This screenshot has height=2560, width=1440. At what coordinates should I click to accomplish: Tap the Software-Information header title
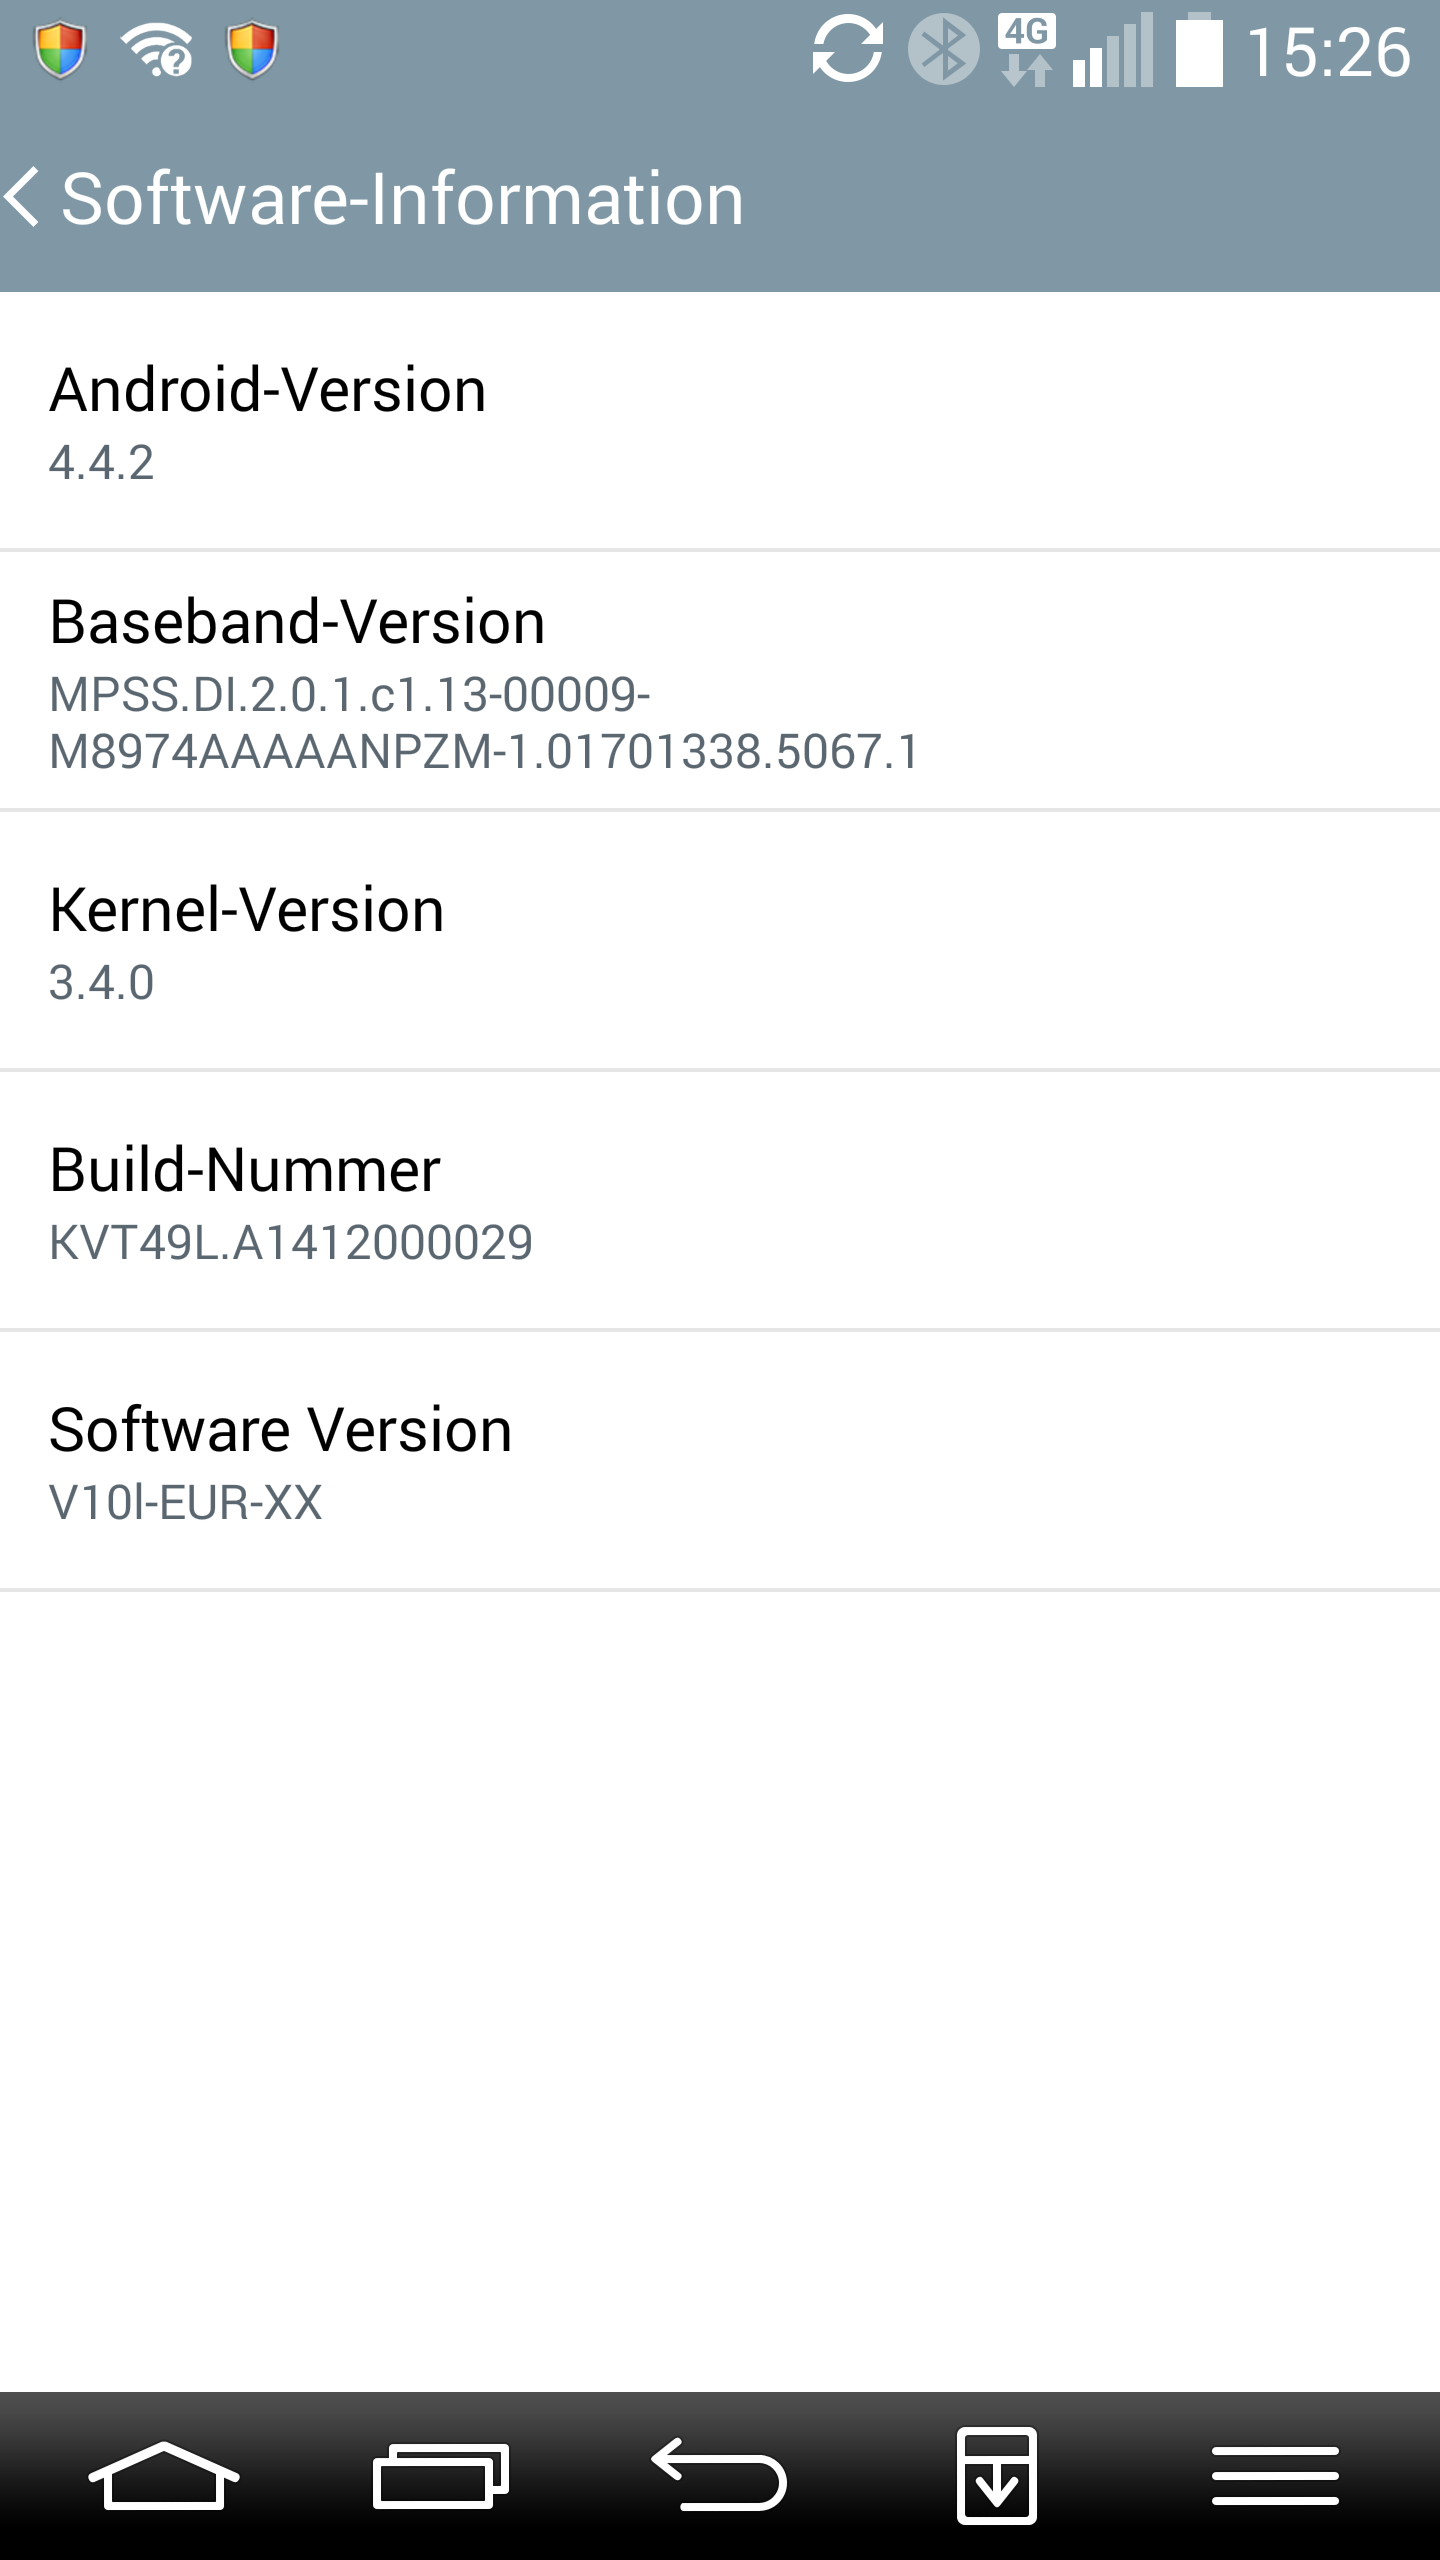pos(403,198)
